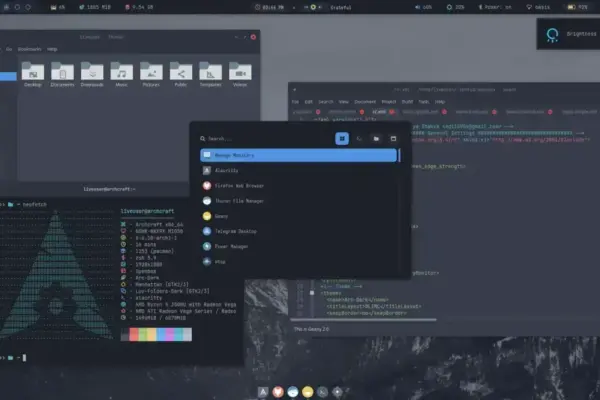Click the brightness percentage in top bar
The height and width of the screenshot is (400, 600).
[x=455, y=7]
